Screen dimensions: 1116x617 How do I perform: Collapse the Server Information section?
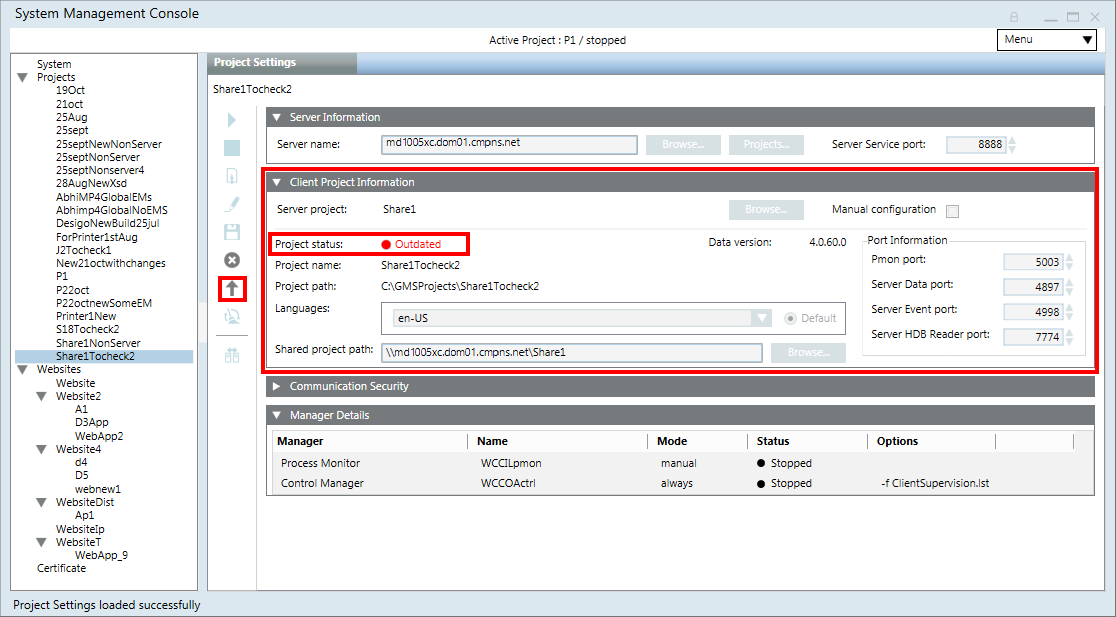pyautogui.click(x=278, y=117)
